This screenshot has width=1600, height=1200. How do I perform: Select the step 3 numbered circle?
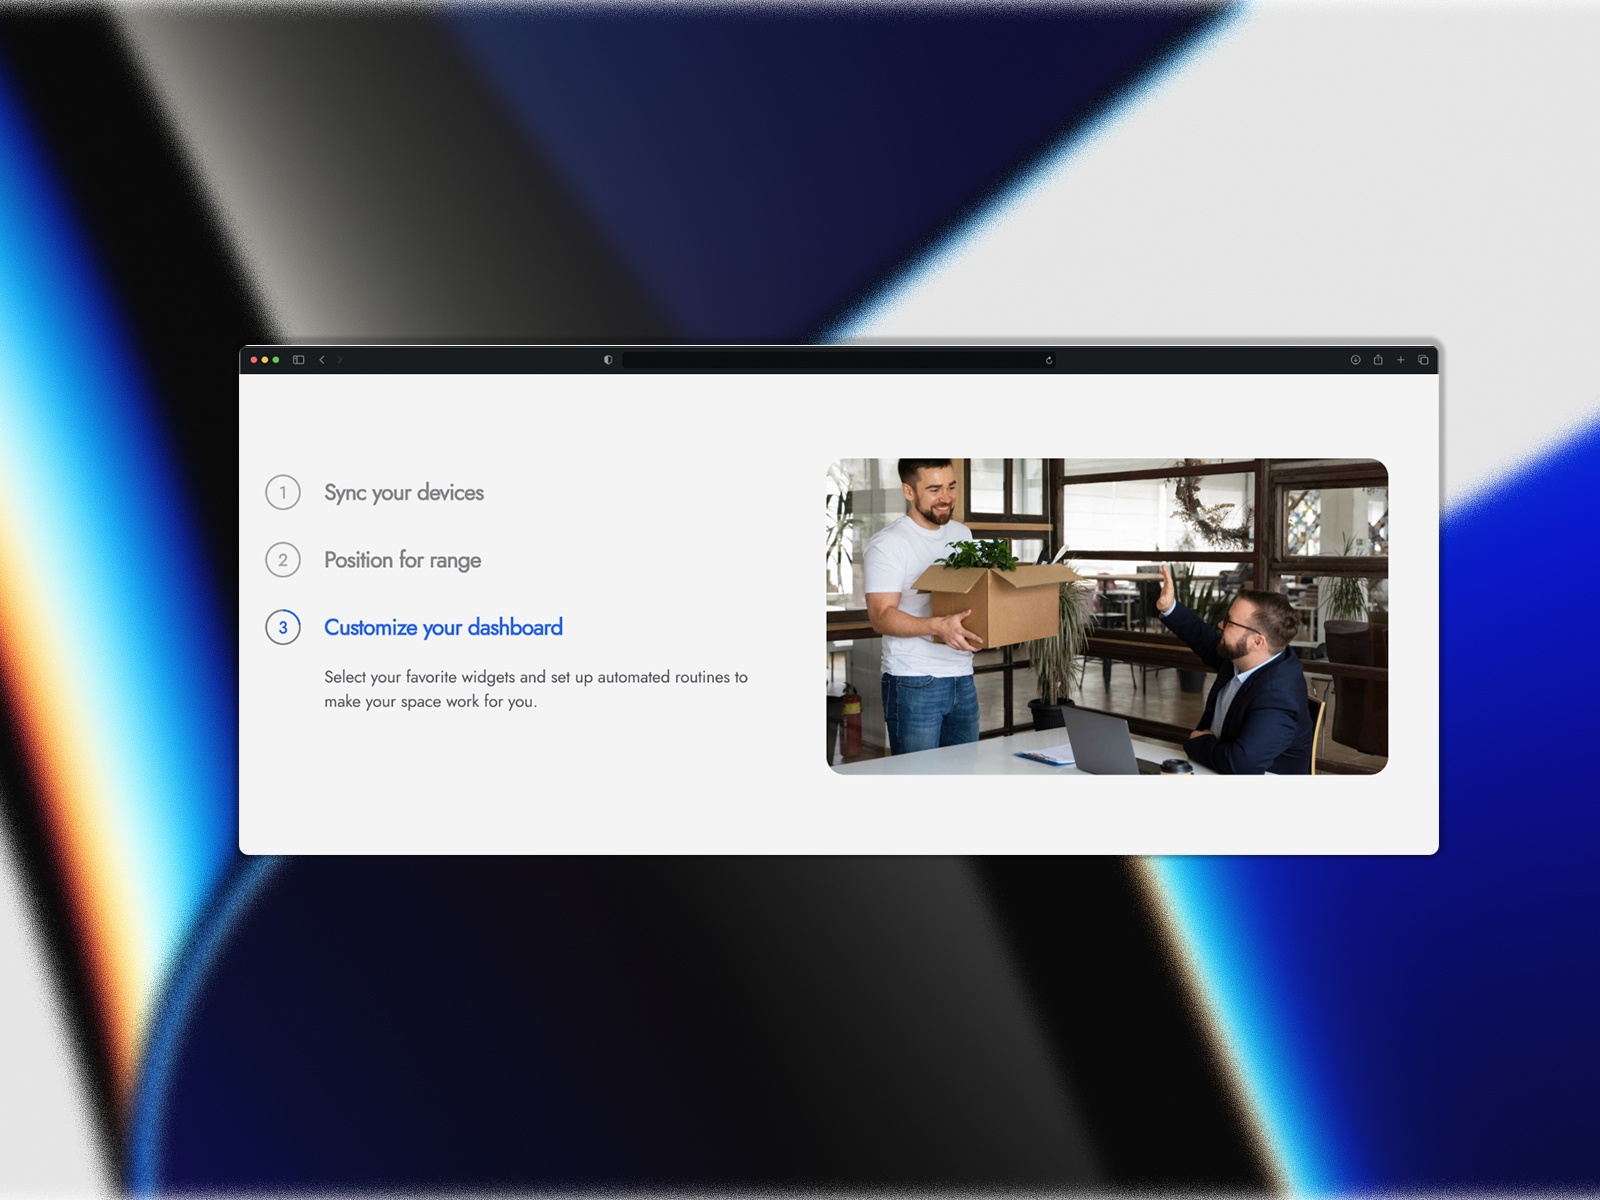(x=283, y=627)
